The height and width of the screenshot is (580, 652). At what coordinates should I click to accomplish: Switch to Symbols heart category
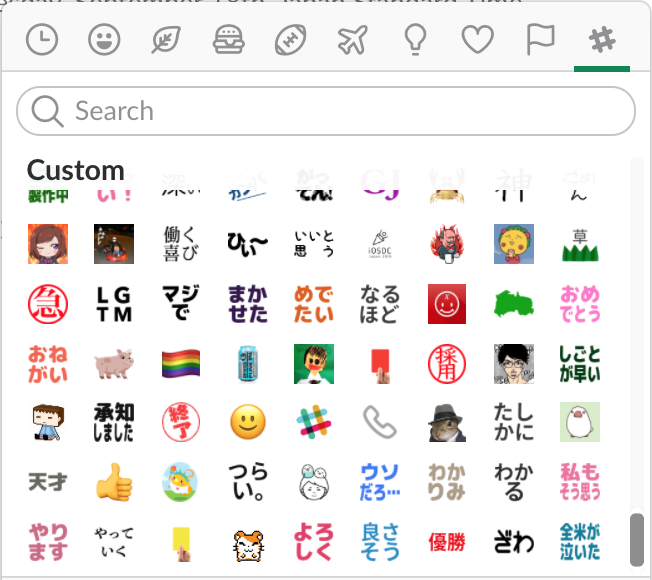pyautogui.click(x=478, y=40)
